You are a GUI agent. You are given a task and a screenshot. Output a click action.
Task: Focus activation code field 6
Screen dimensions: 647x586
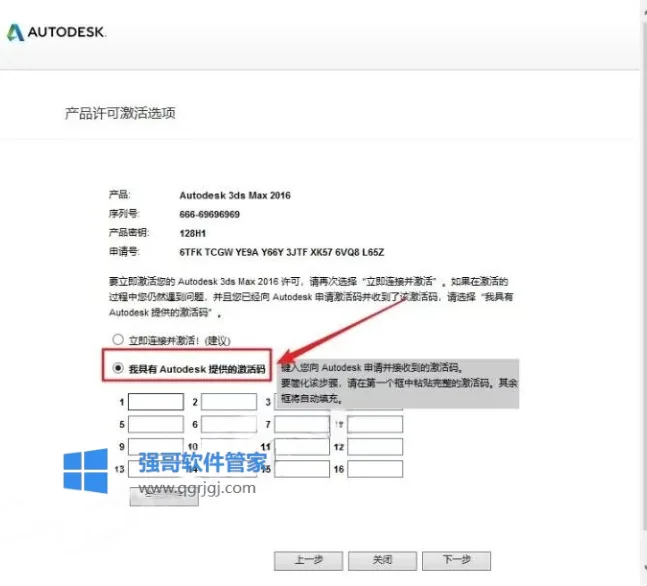coord(229,424)
